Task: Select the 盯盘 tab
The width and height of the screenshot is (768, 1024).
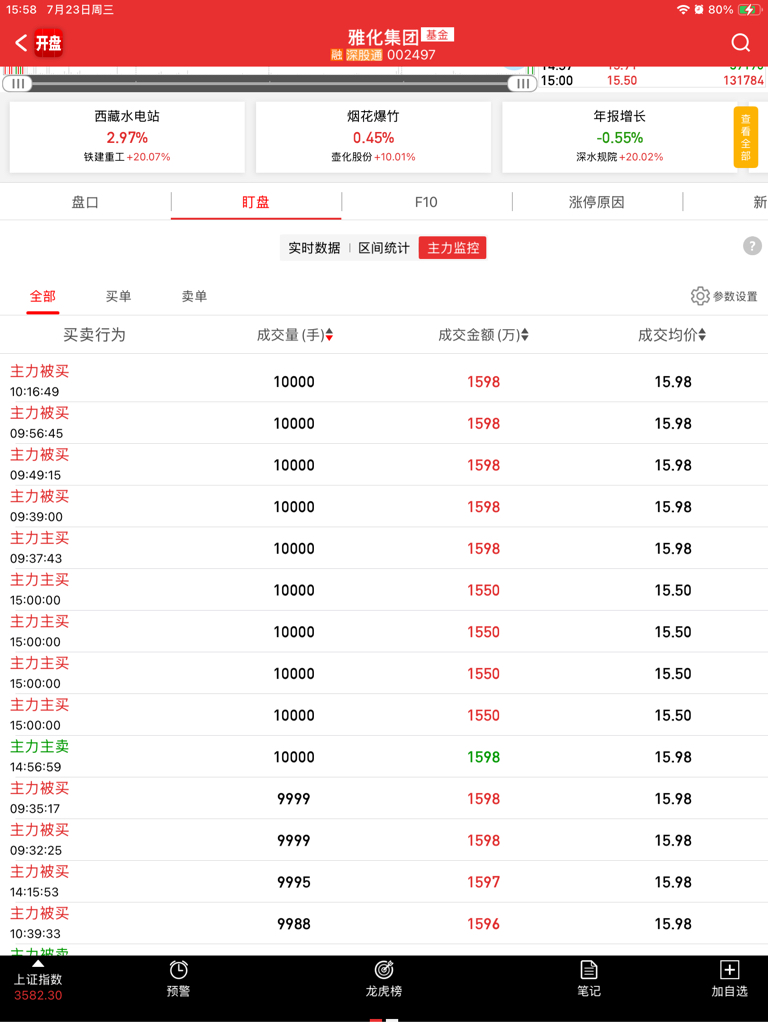Action: point(256,202)
